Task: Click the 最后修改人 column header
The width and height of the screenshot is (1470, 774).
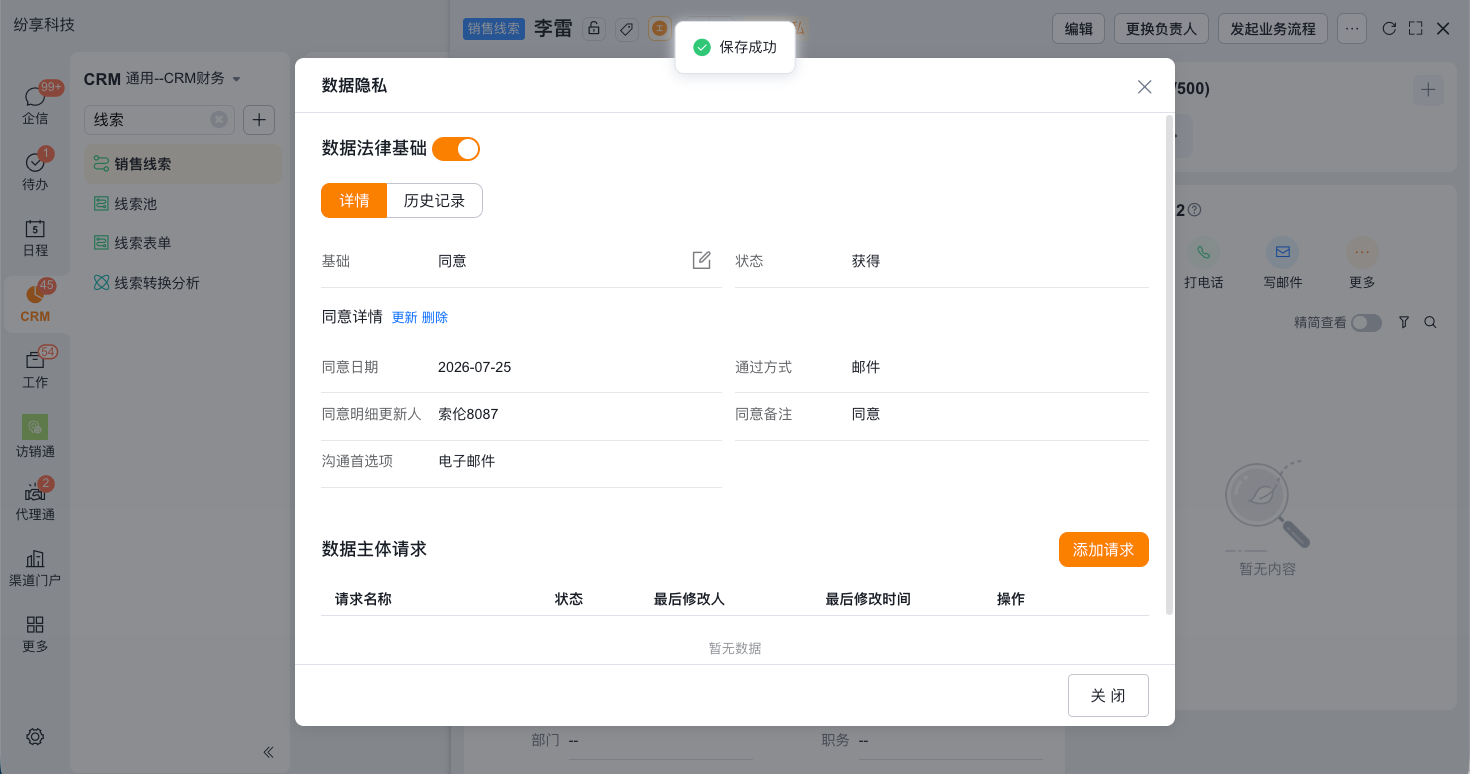Action: [x=689, y=599]
